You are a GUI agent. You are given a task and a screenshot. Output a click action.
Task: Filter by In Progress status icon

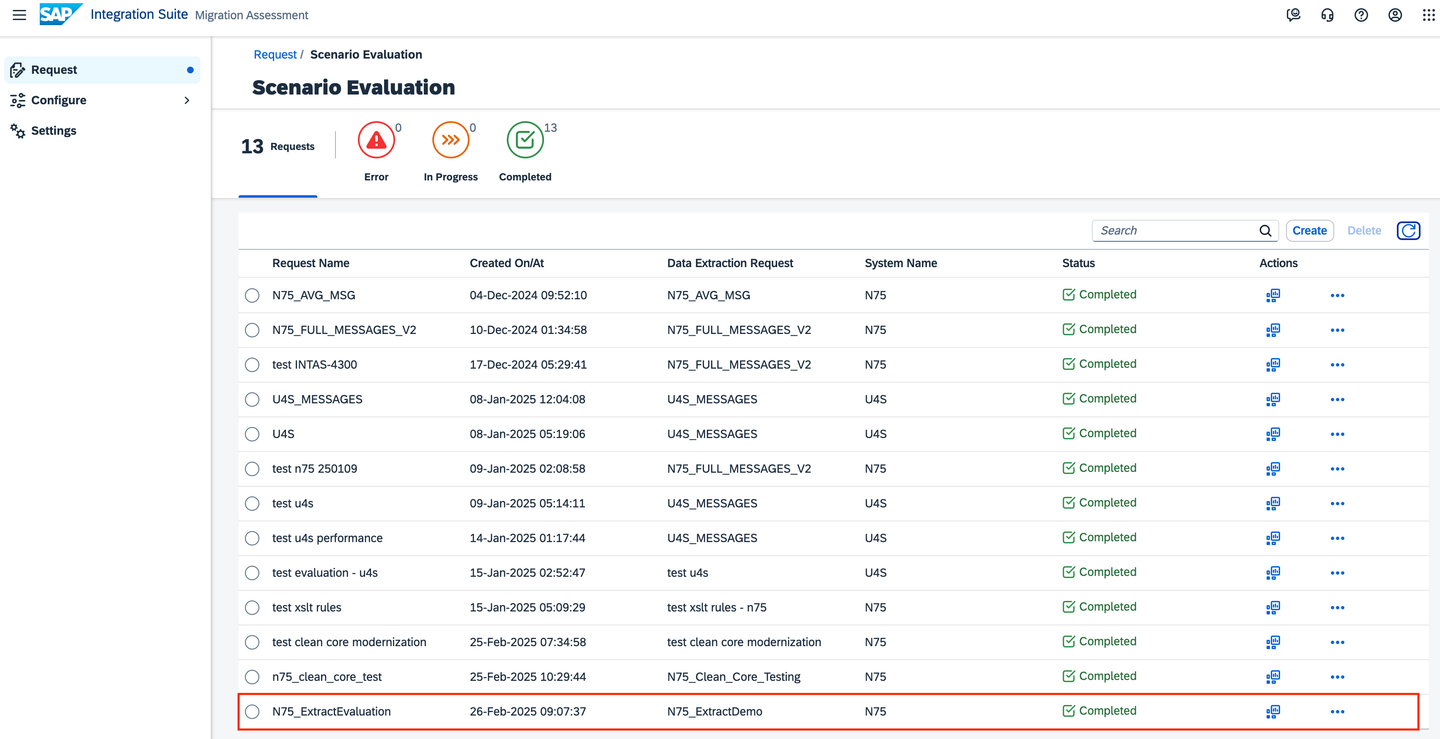coord(451,141)
